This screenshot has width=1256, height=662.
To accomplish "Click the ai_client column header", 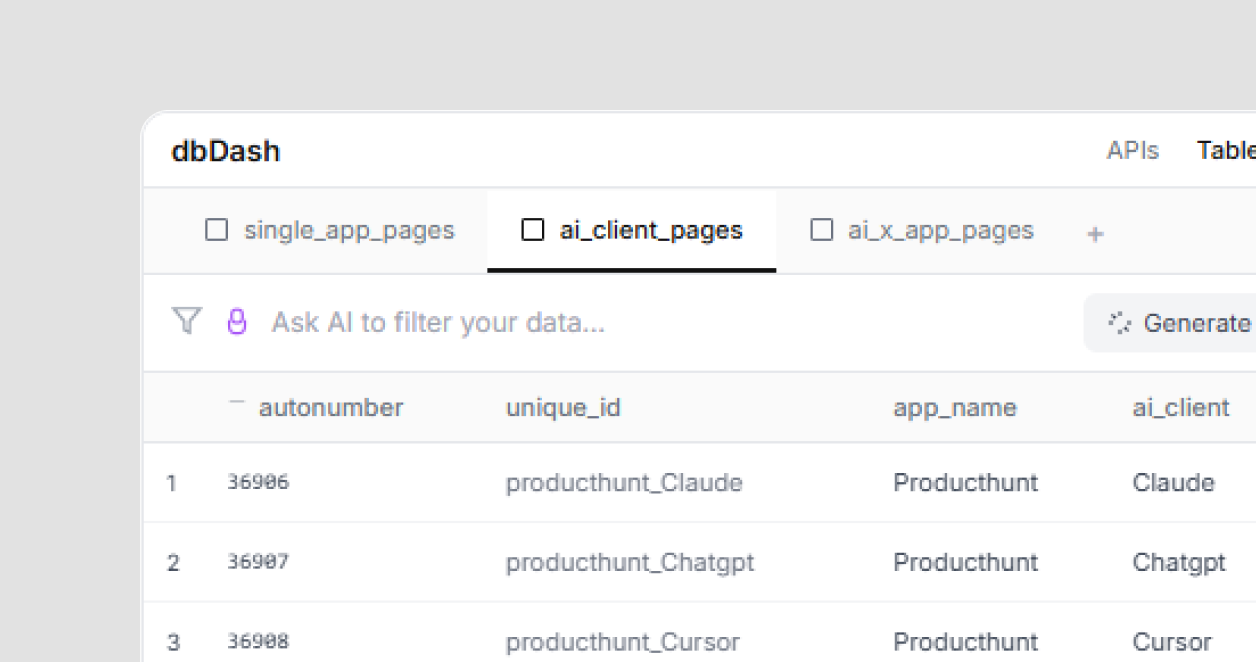I will point(1181,407).
